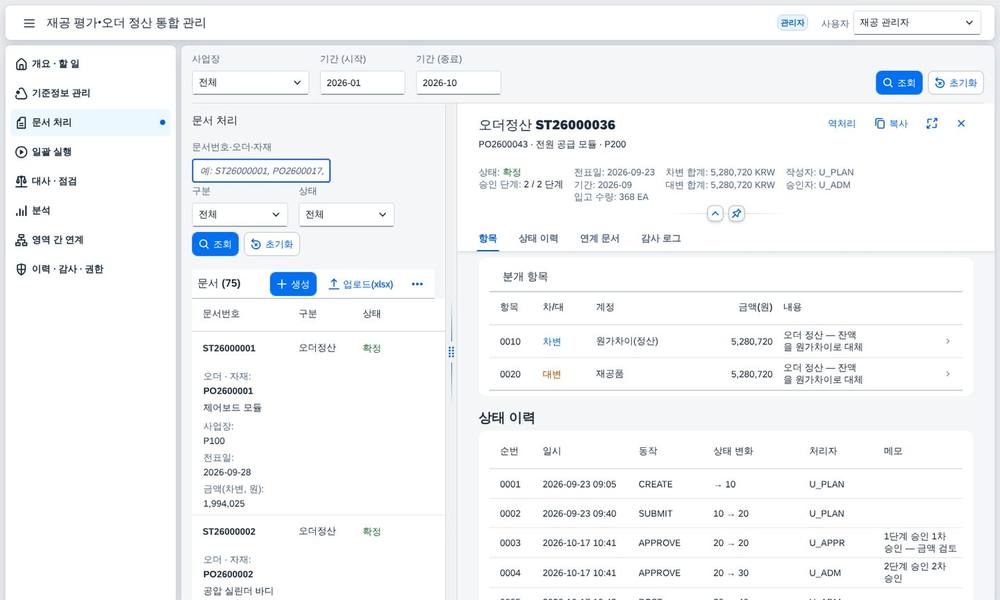The width and height of the screenshot is (1000, 600).
Task: Click the 개요 home icon
Action: [21, 64]
